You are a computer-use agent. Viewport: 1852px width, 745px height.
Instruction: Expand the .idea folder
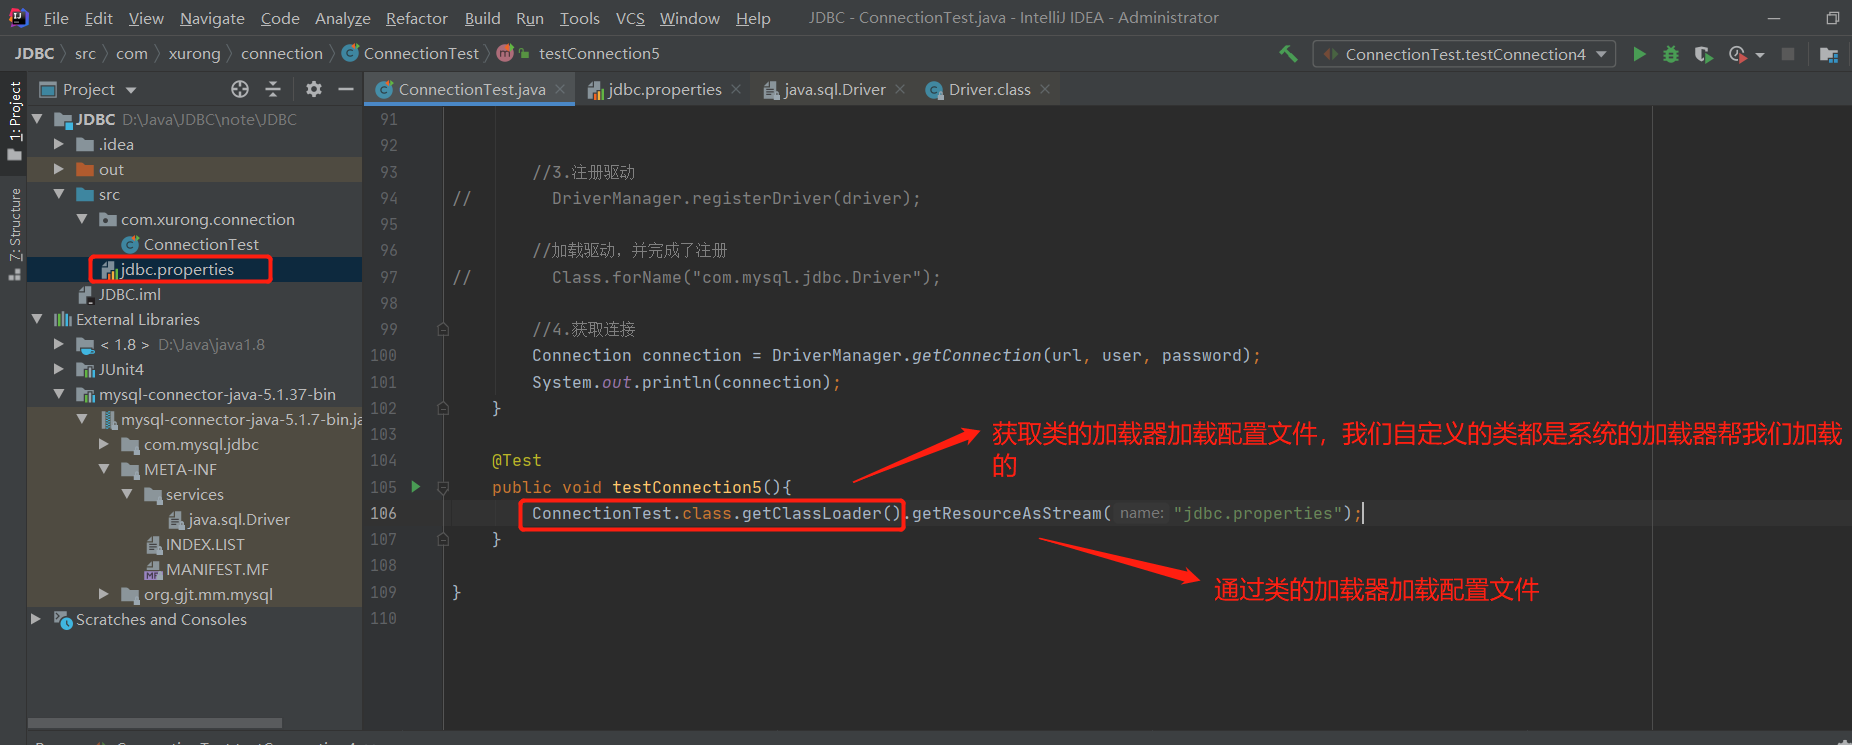pyautogui.click(x=59, y=144)
